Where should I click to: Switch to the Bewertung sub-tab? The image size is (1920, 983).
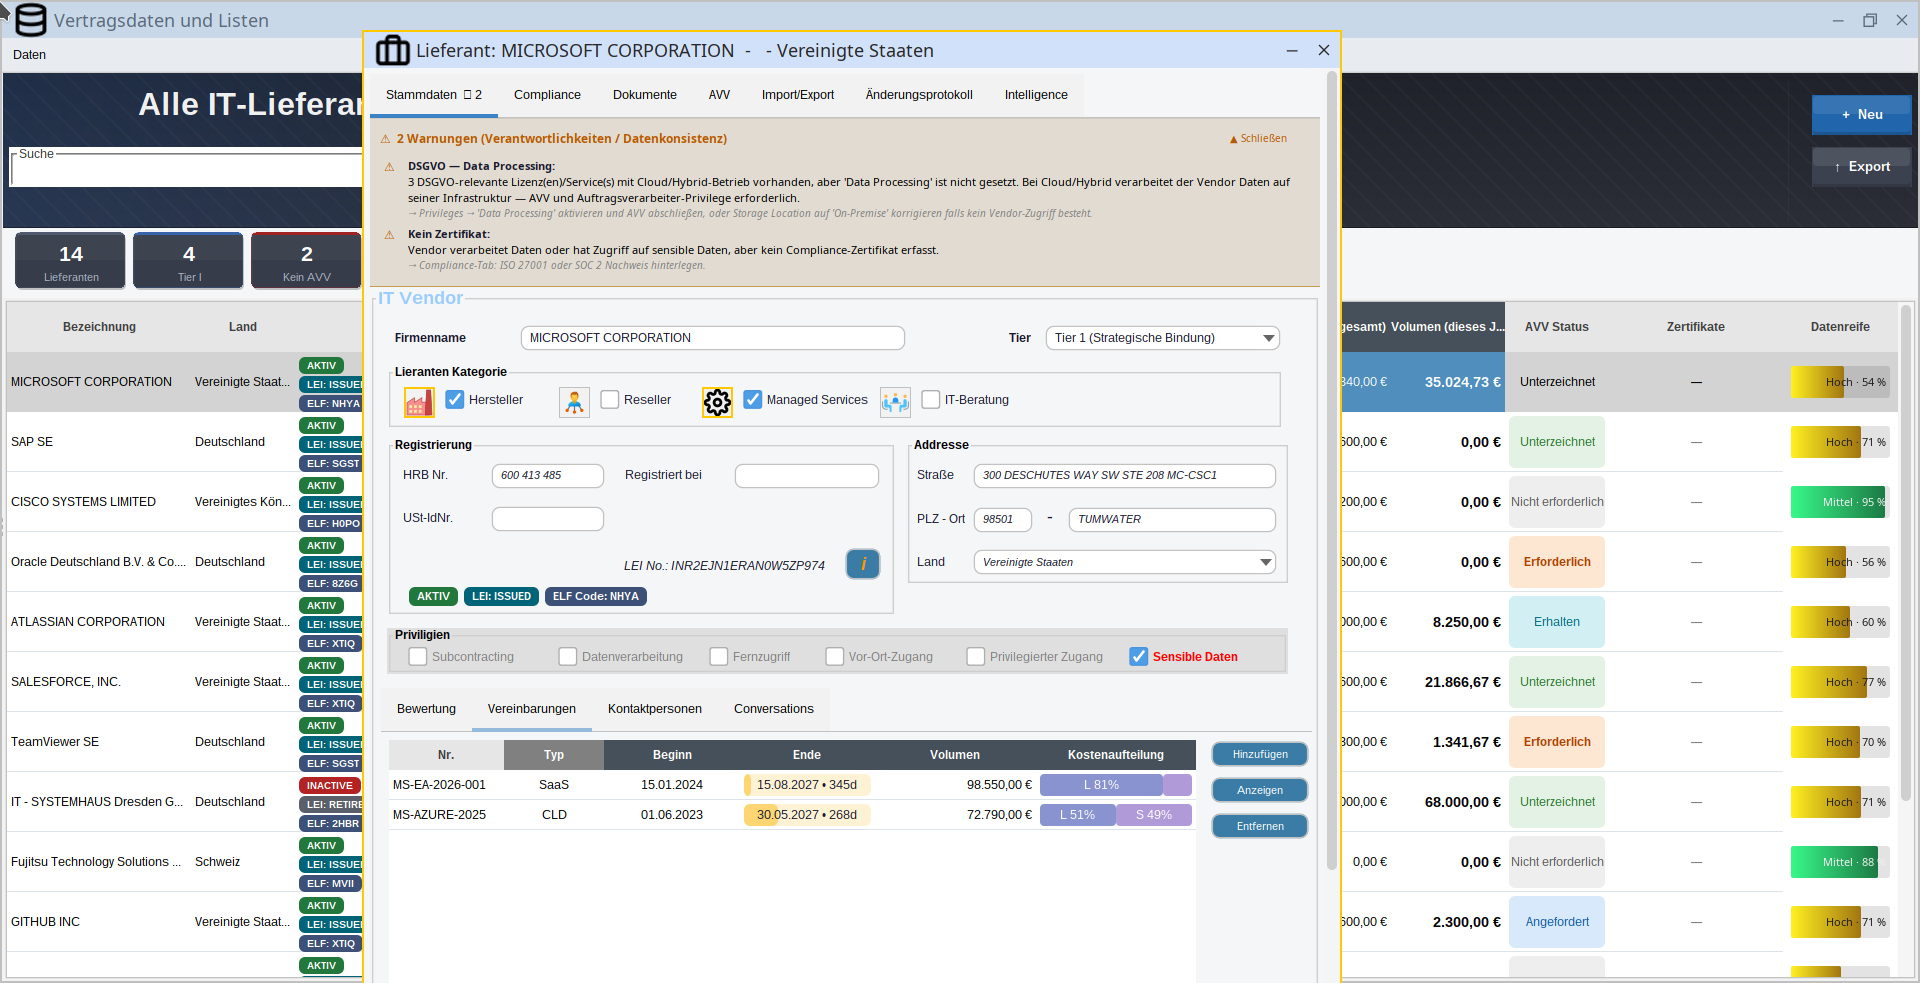tap(426, 709)
